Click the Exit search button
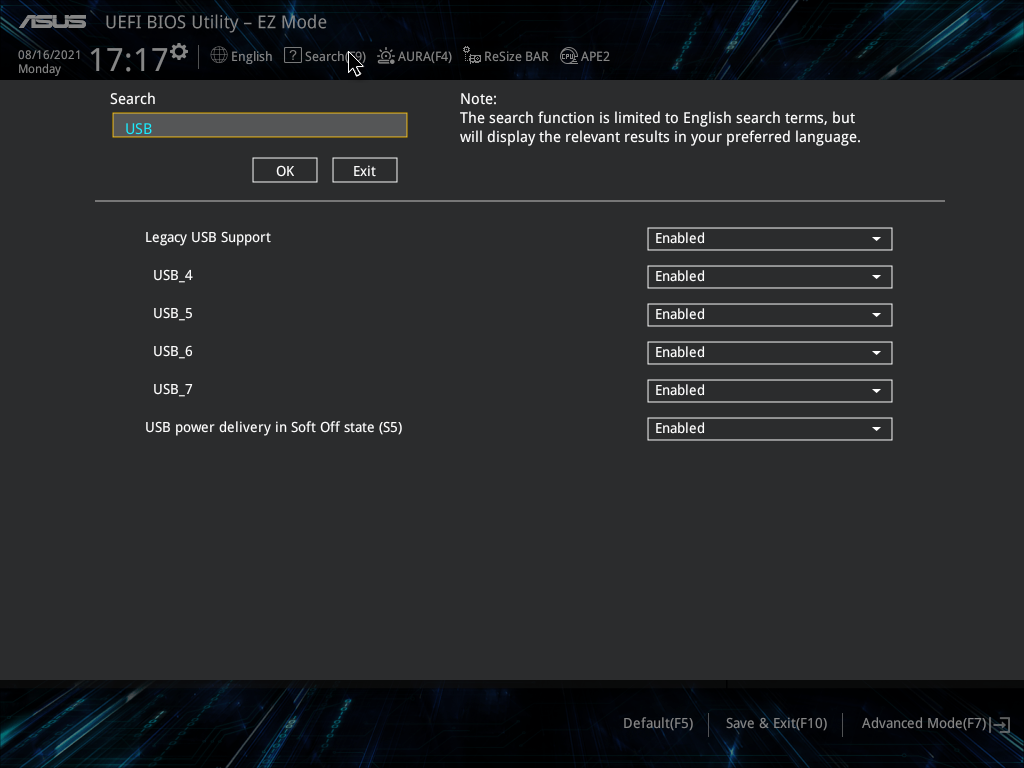This screenshot has height=768, width=1024. (364, 170)
